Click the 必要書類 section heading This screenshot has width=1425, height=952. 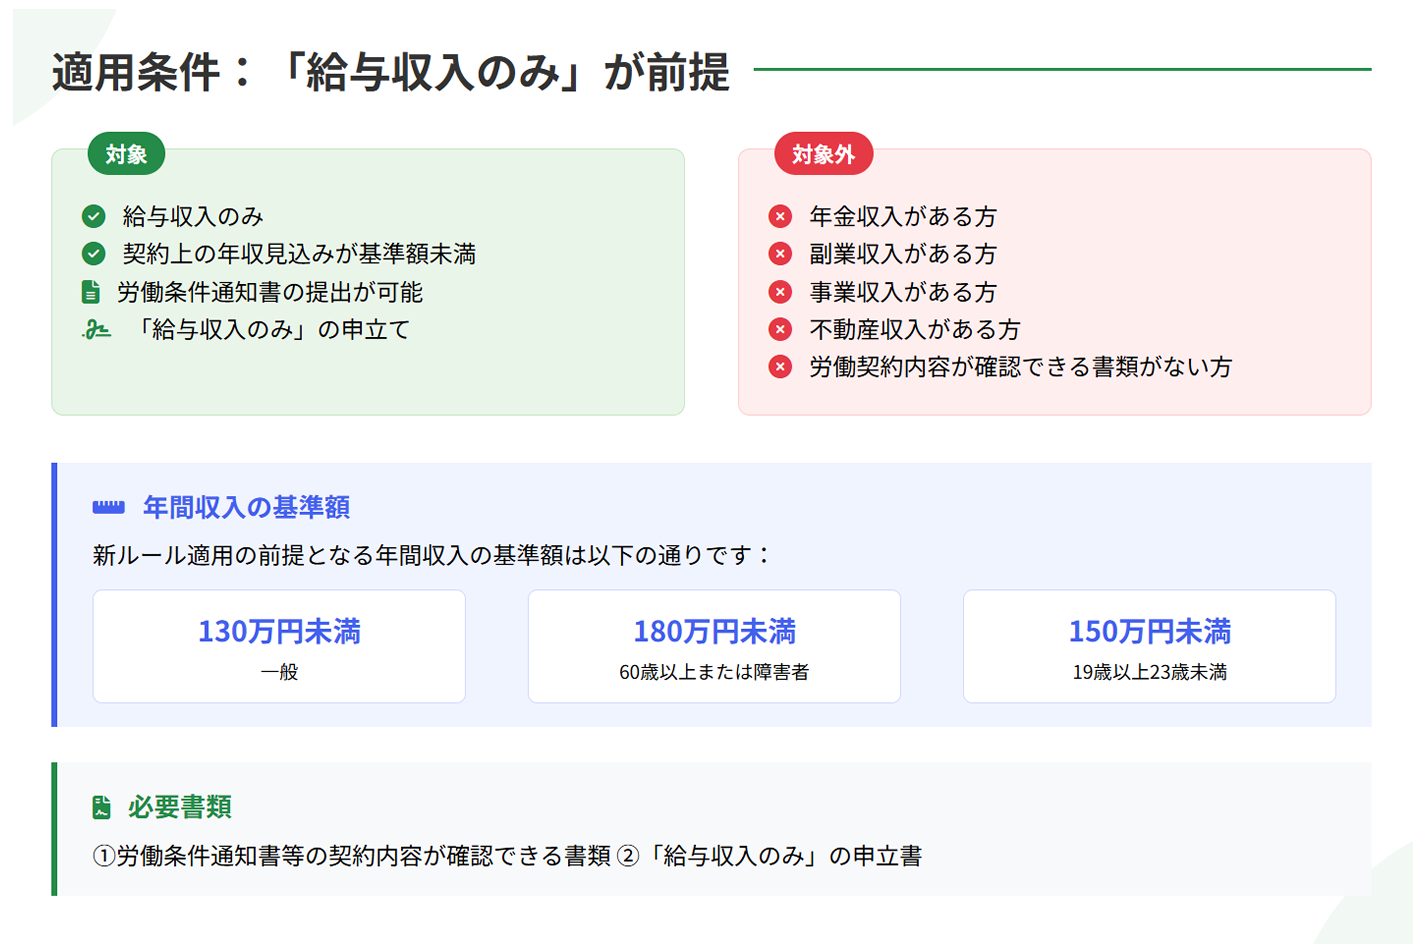coord(180,807)
